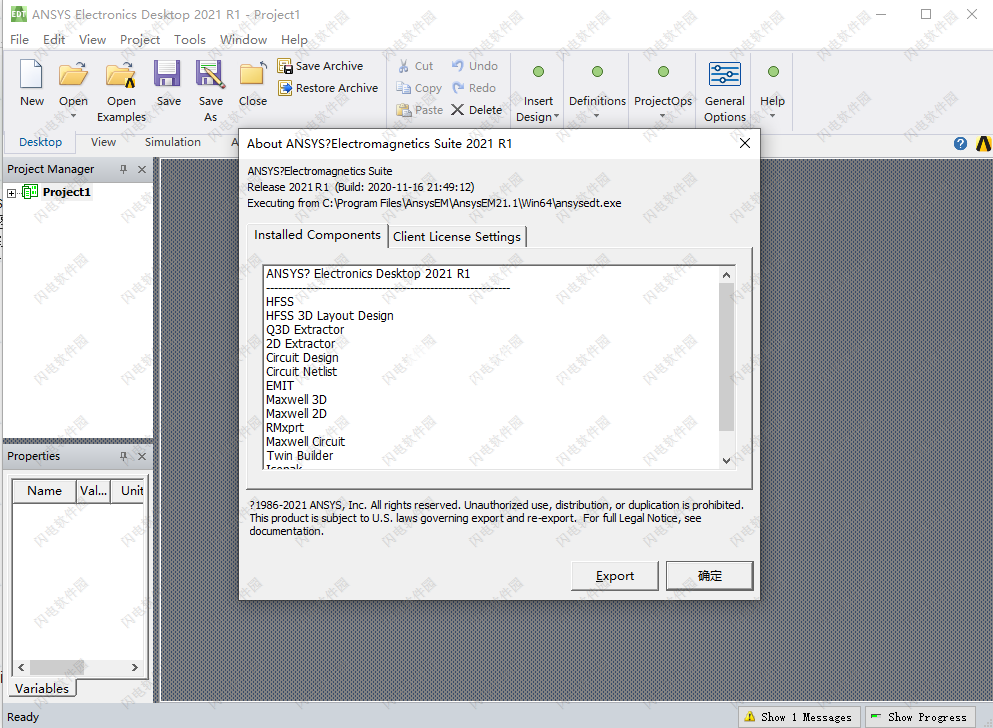Screen dimensions: 993x728
Task: Click the Save floppy disk icon
Action: point(168,74)
